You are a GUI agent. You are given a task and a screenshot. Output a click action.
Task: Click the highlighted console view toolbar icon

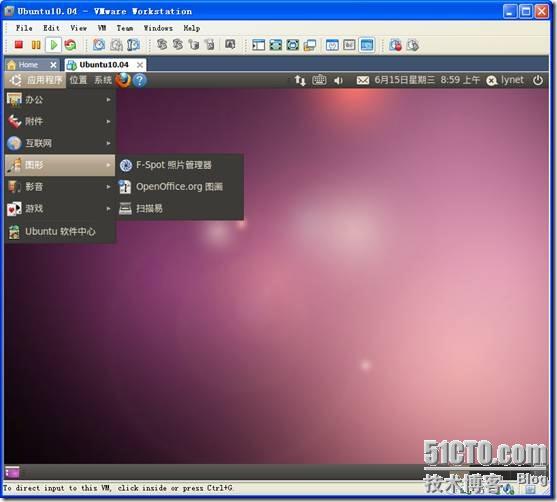tap(367, 45)
